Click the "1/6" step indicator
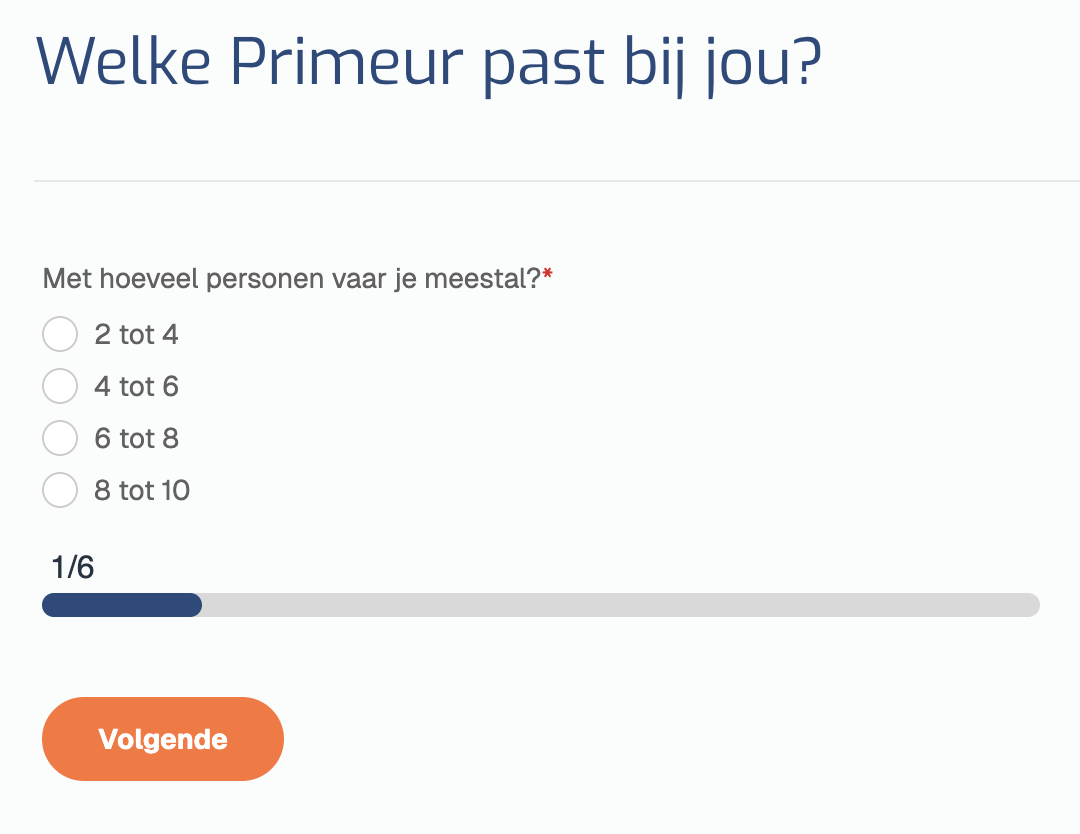The width and height of the screenshot is (1080, 834). pyautogui.click(x=73, y=568)
